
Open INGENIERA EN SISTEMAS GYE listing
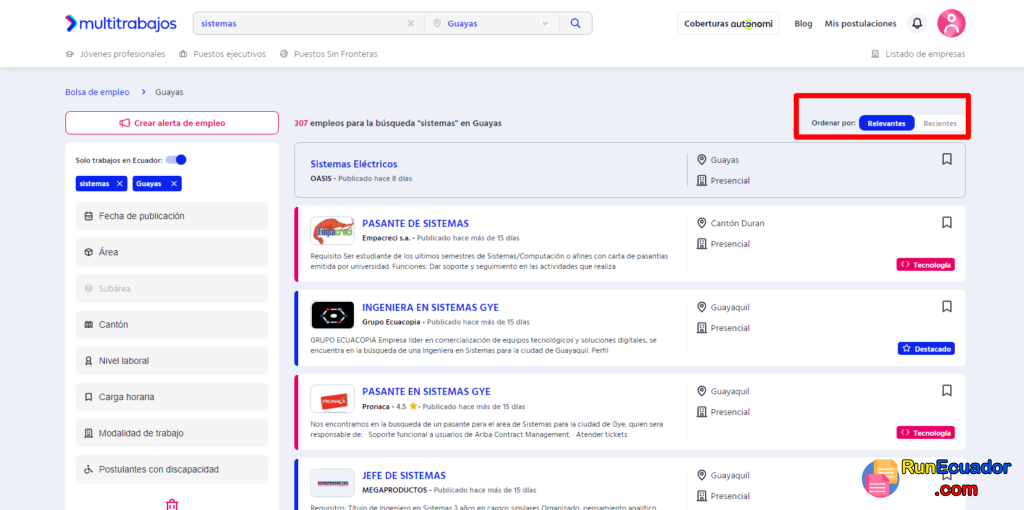430,308
